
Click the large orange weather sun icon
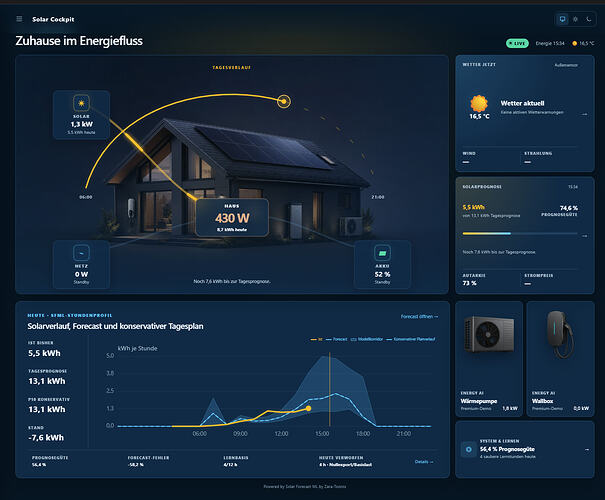click(x=479, y=103)
